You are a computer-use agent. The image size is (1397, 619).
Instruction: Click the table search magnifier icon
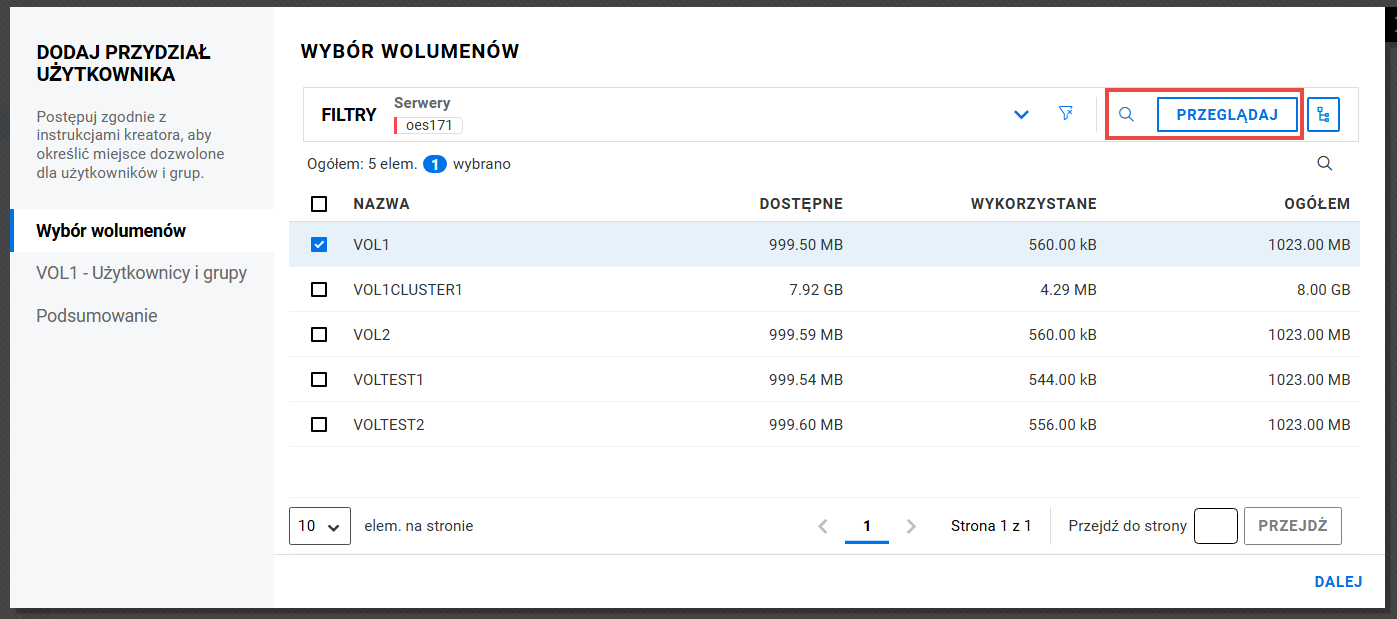click(x=1324, y=164)
